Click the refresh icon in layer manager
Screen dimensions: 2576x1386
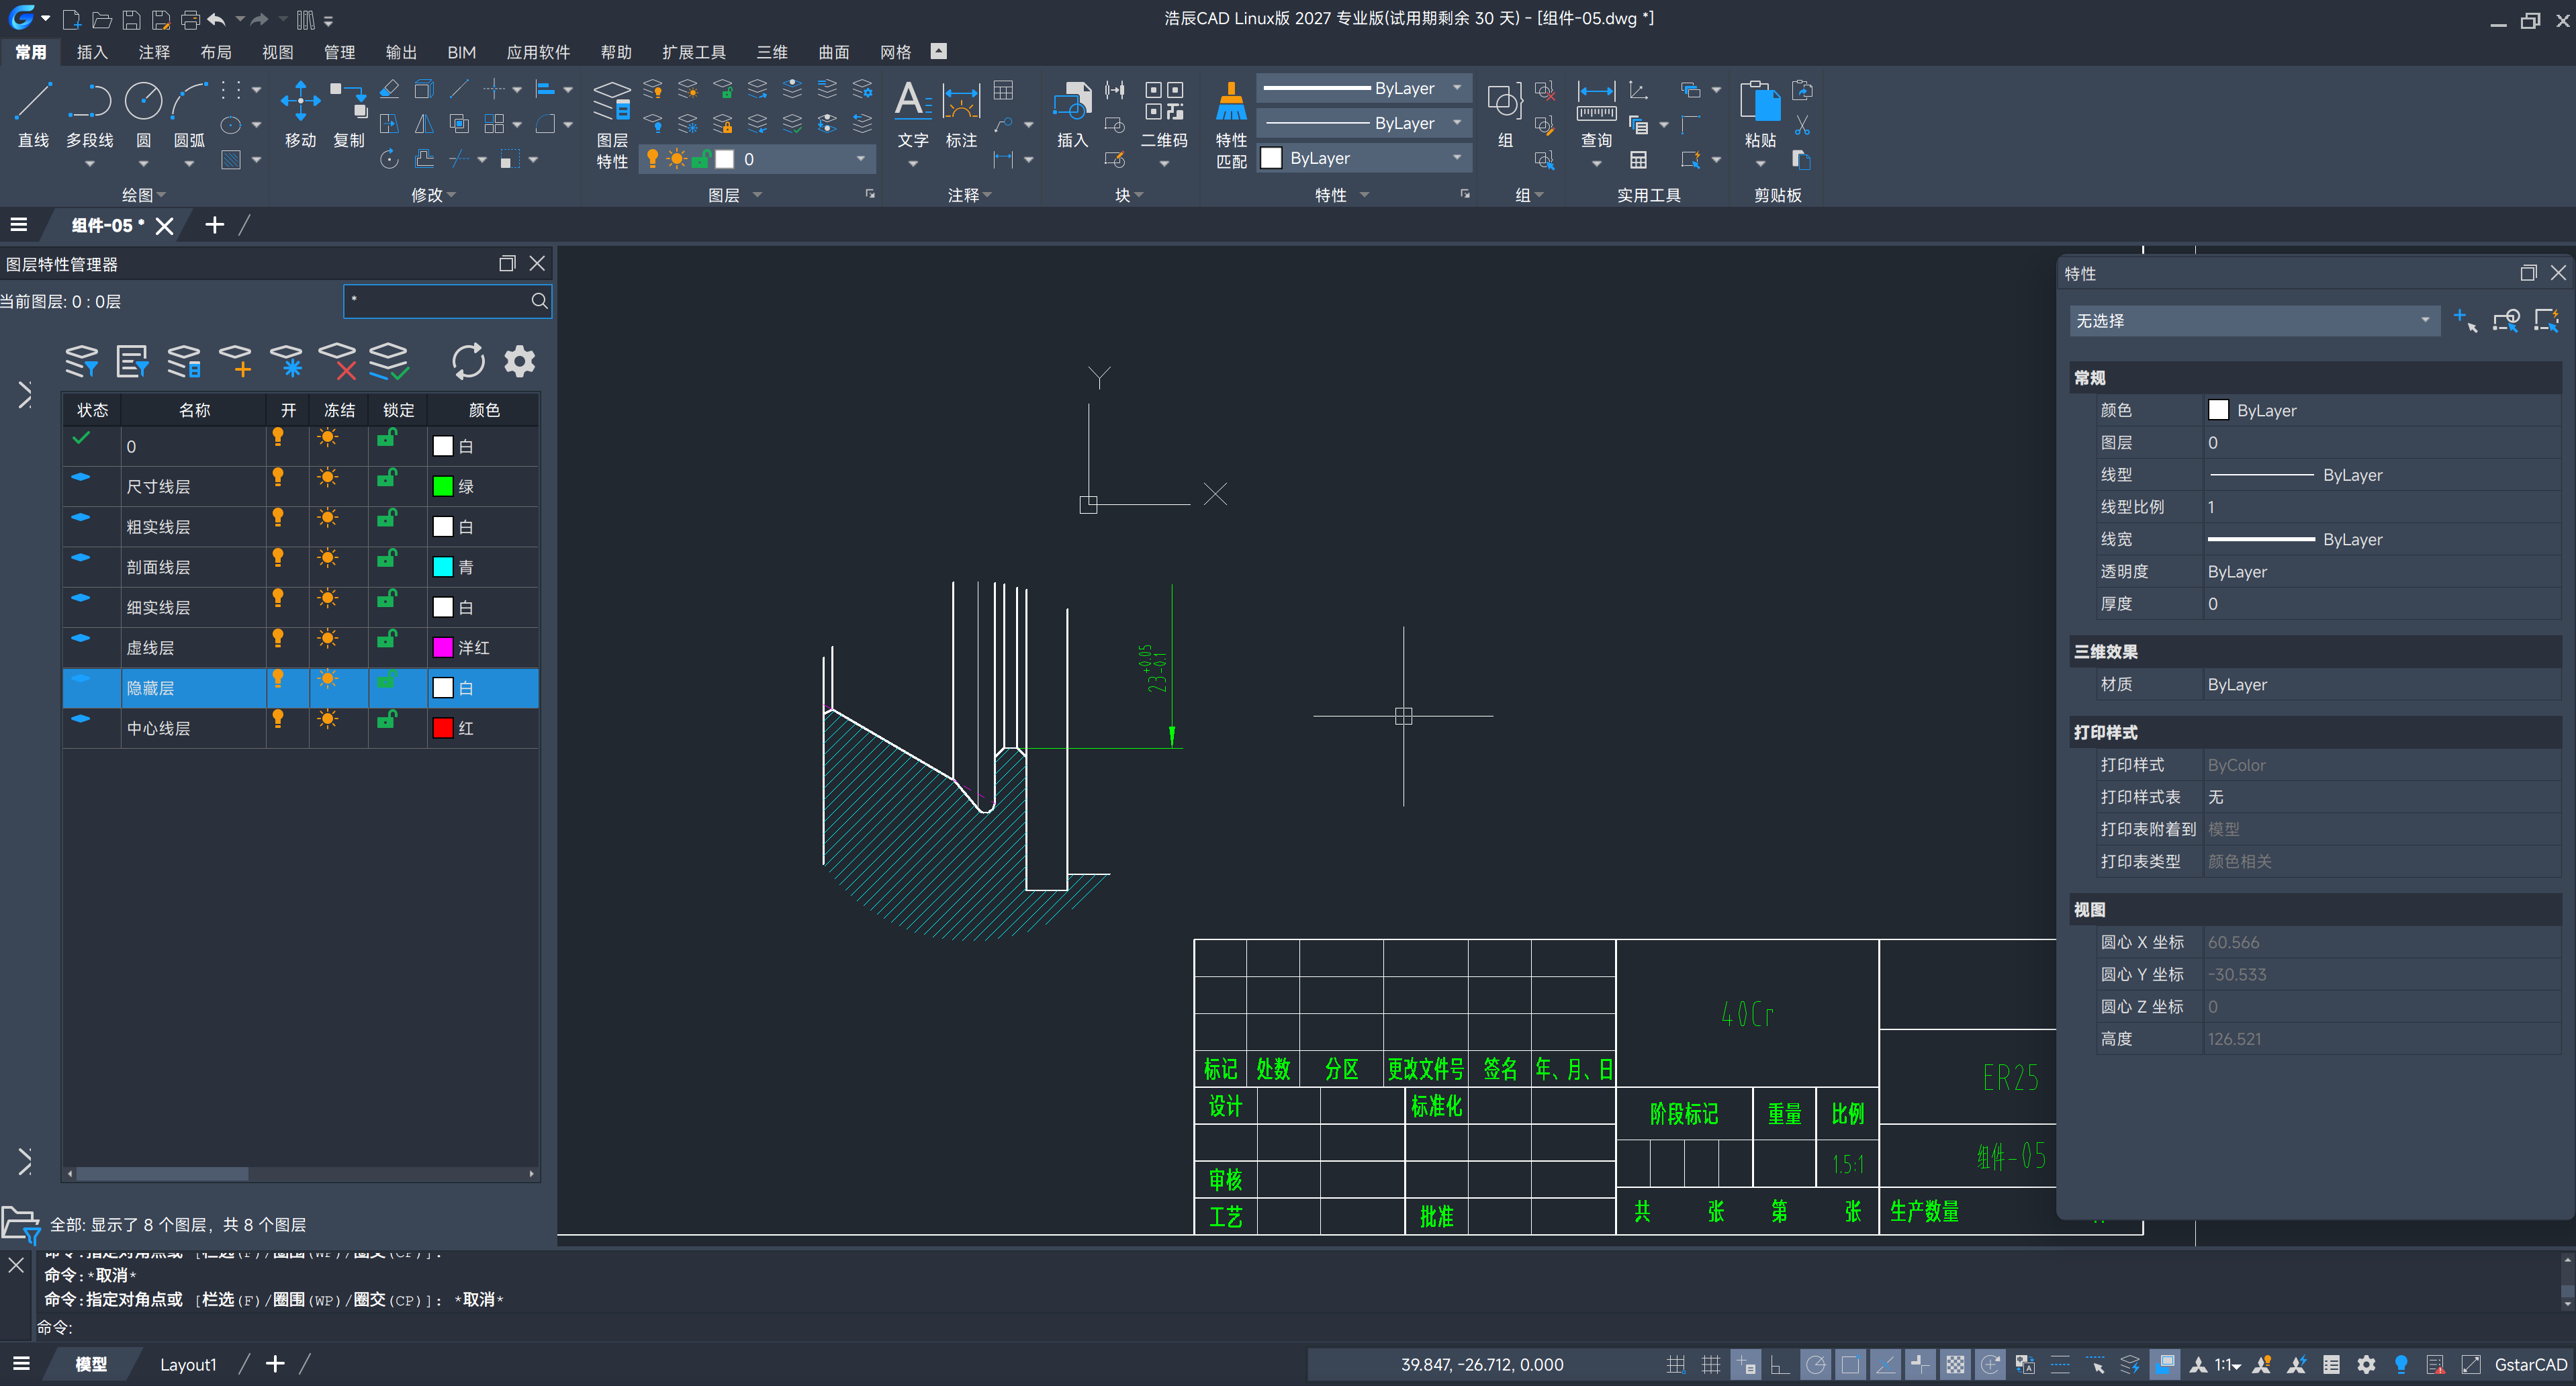click(468, 361)
